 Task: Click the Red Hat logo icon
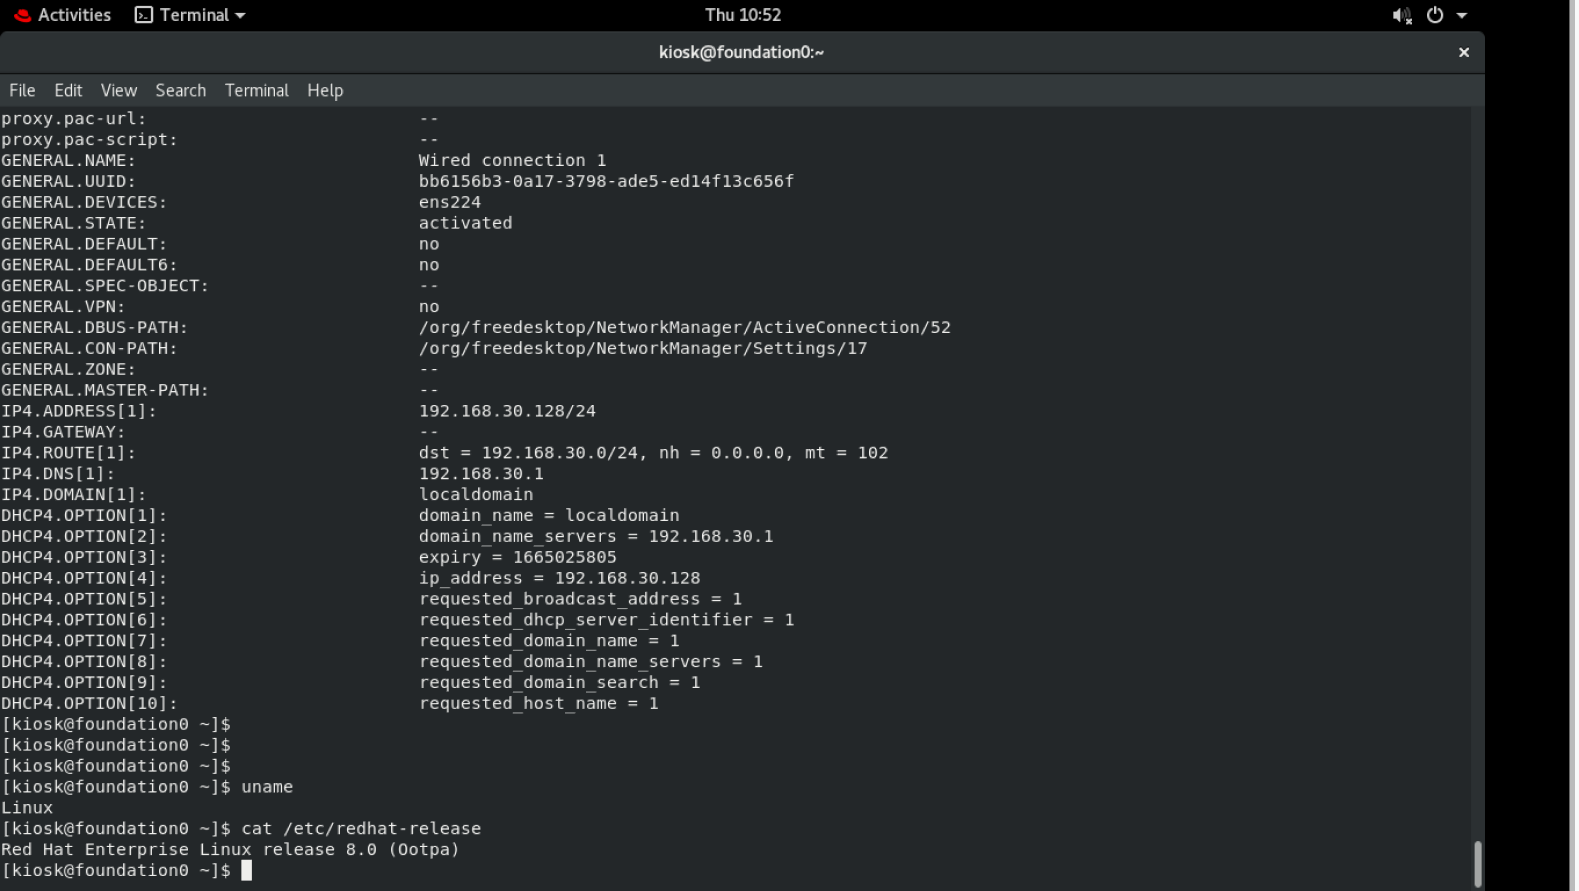[x=22, y=15]
